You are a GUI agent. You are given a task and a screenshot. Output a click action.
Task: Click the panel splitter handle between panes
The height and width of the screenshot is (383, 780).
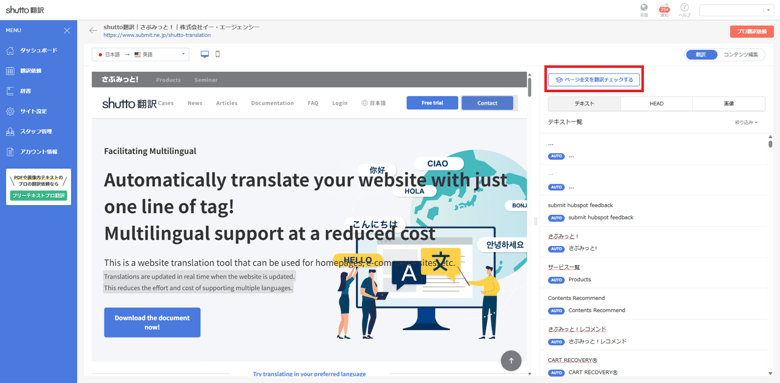click(536, 221)
